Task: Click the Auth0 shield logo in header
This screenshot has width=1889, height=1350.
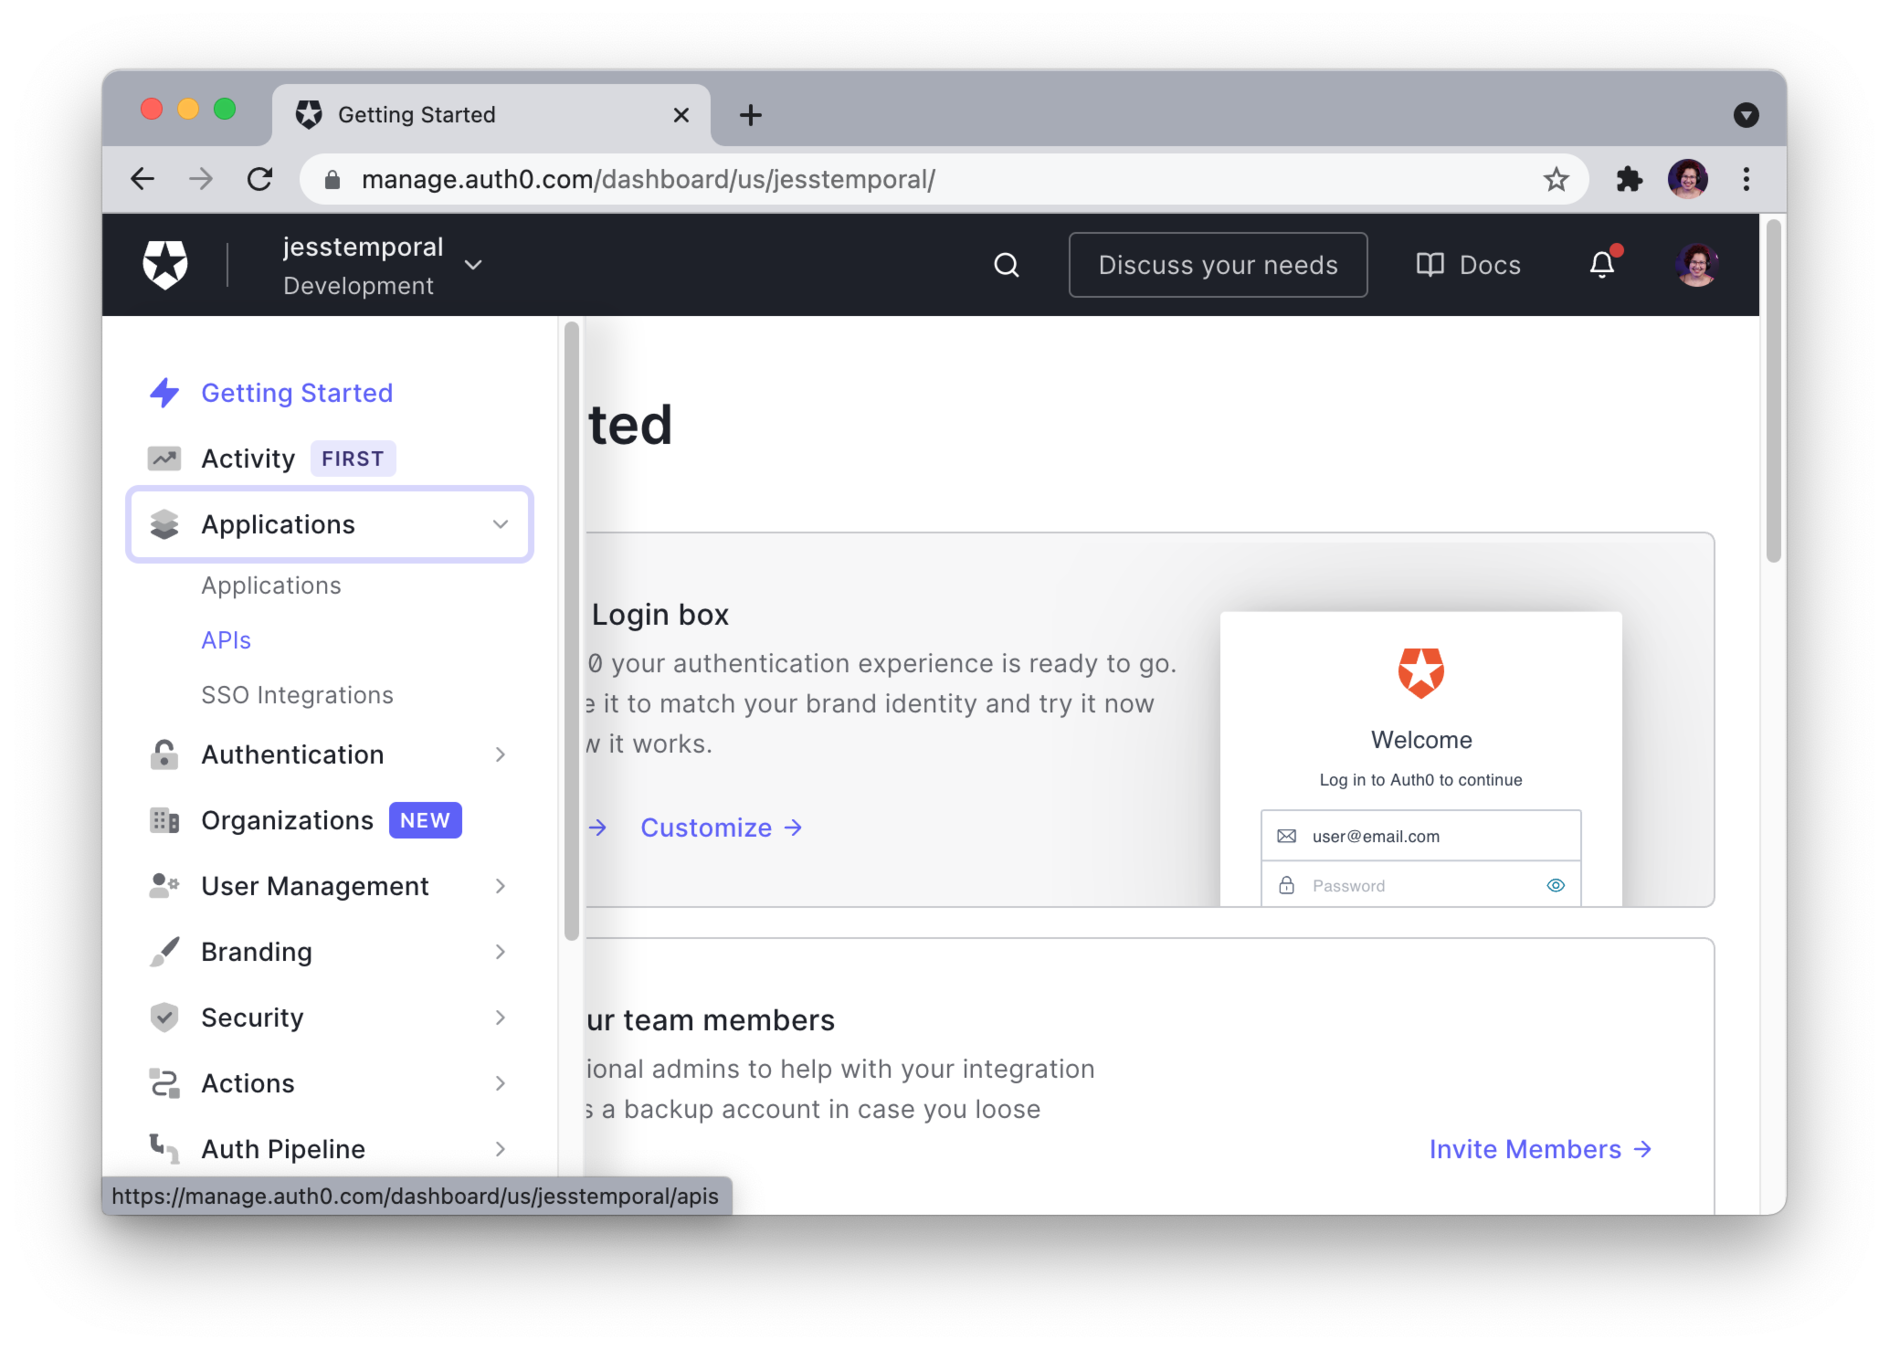Action: 165,265
